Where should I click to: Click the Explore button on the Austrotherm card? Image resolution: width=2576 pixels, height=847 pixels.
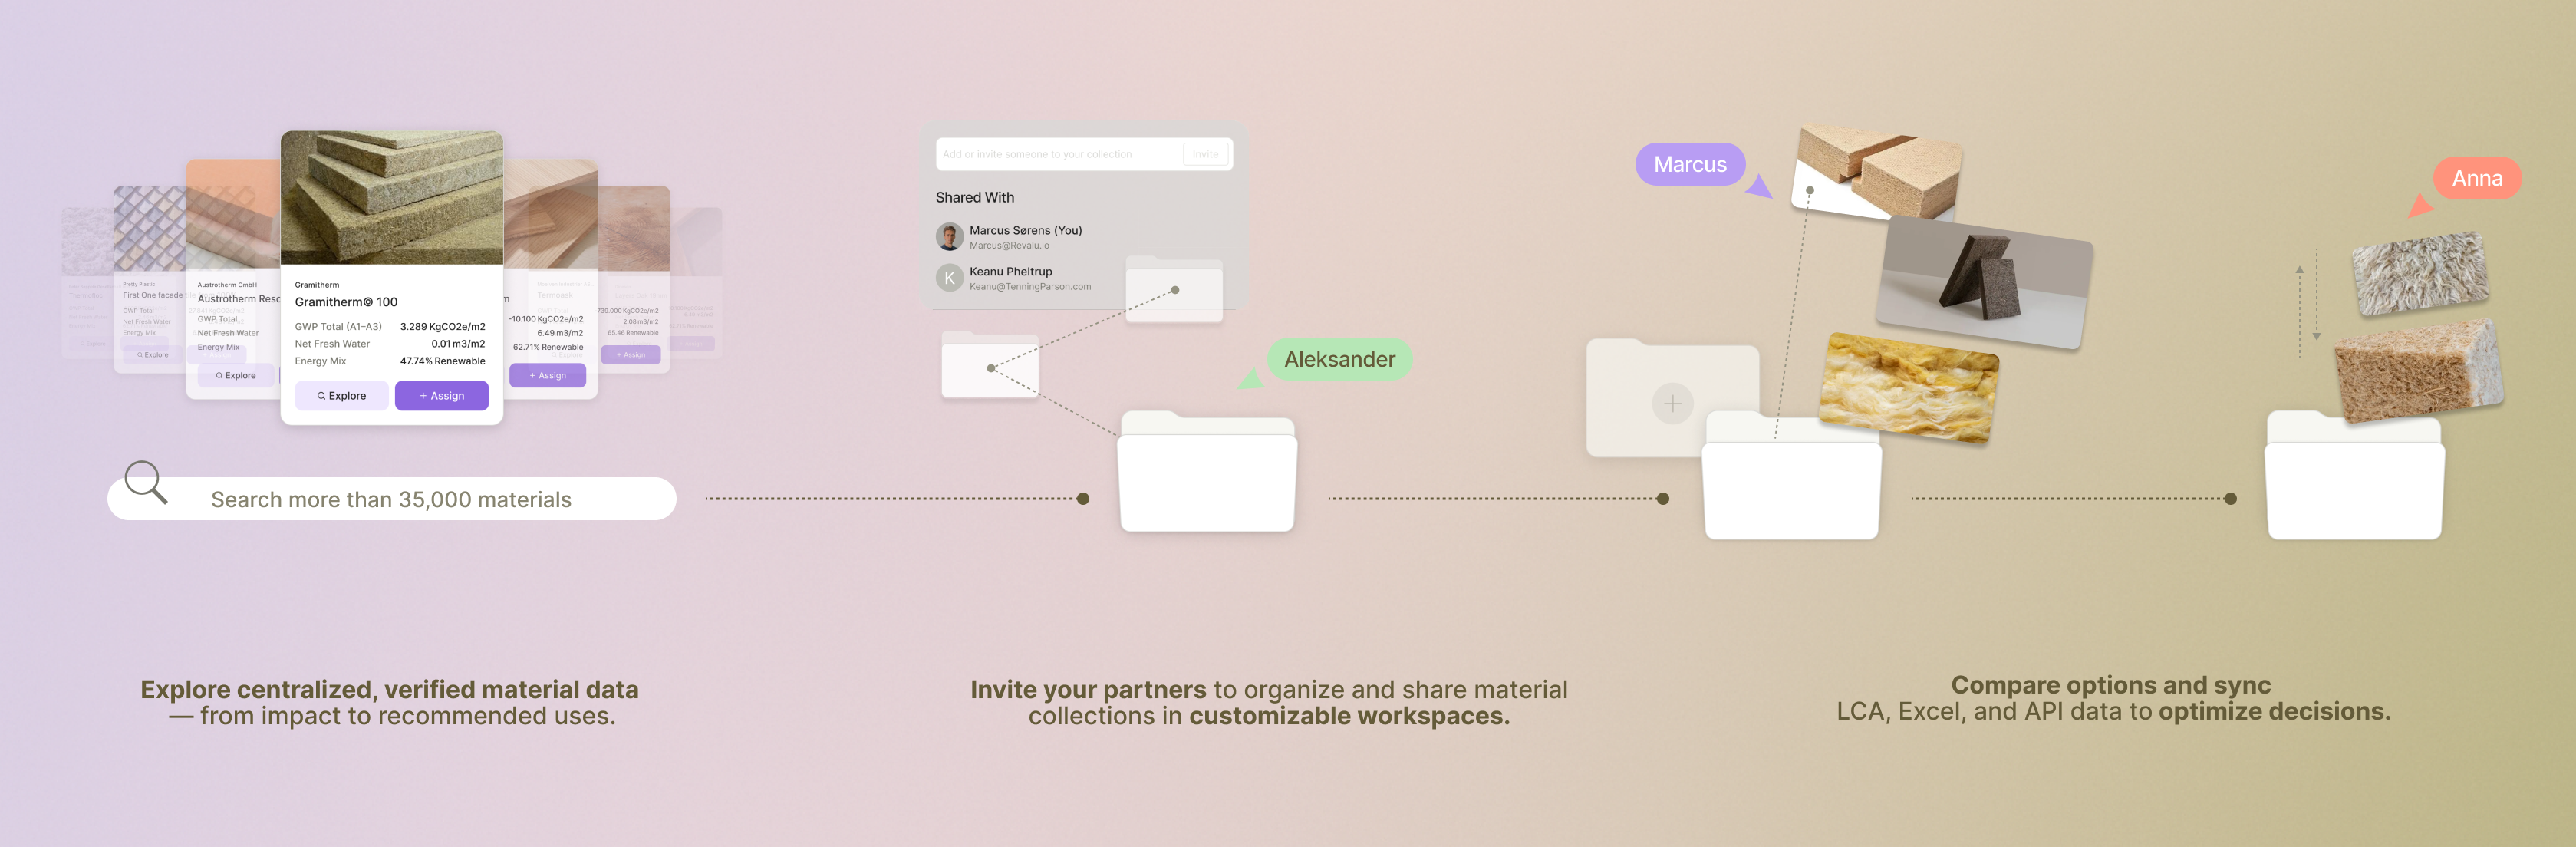coord(236,376)
